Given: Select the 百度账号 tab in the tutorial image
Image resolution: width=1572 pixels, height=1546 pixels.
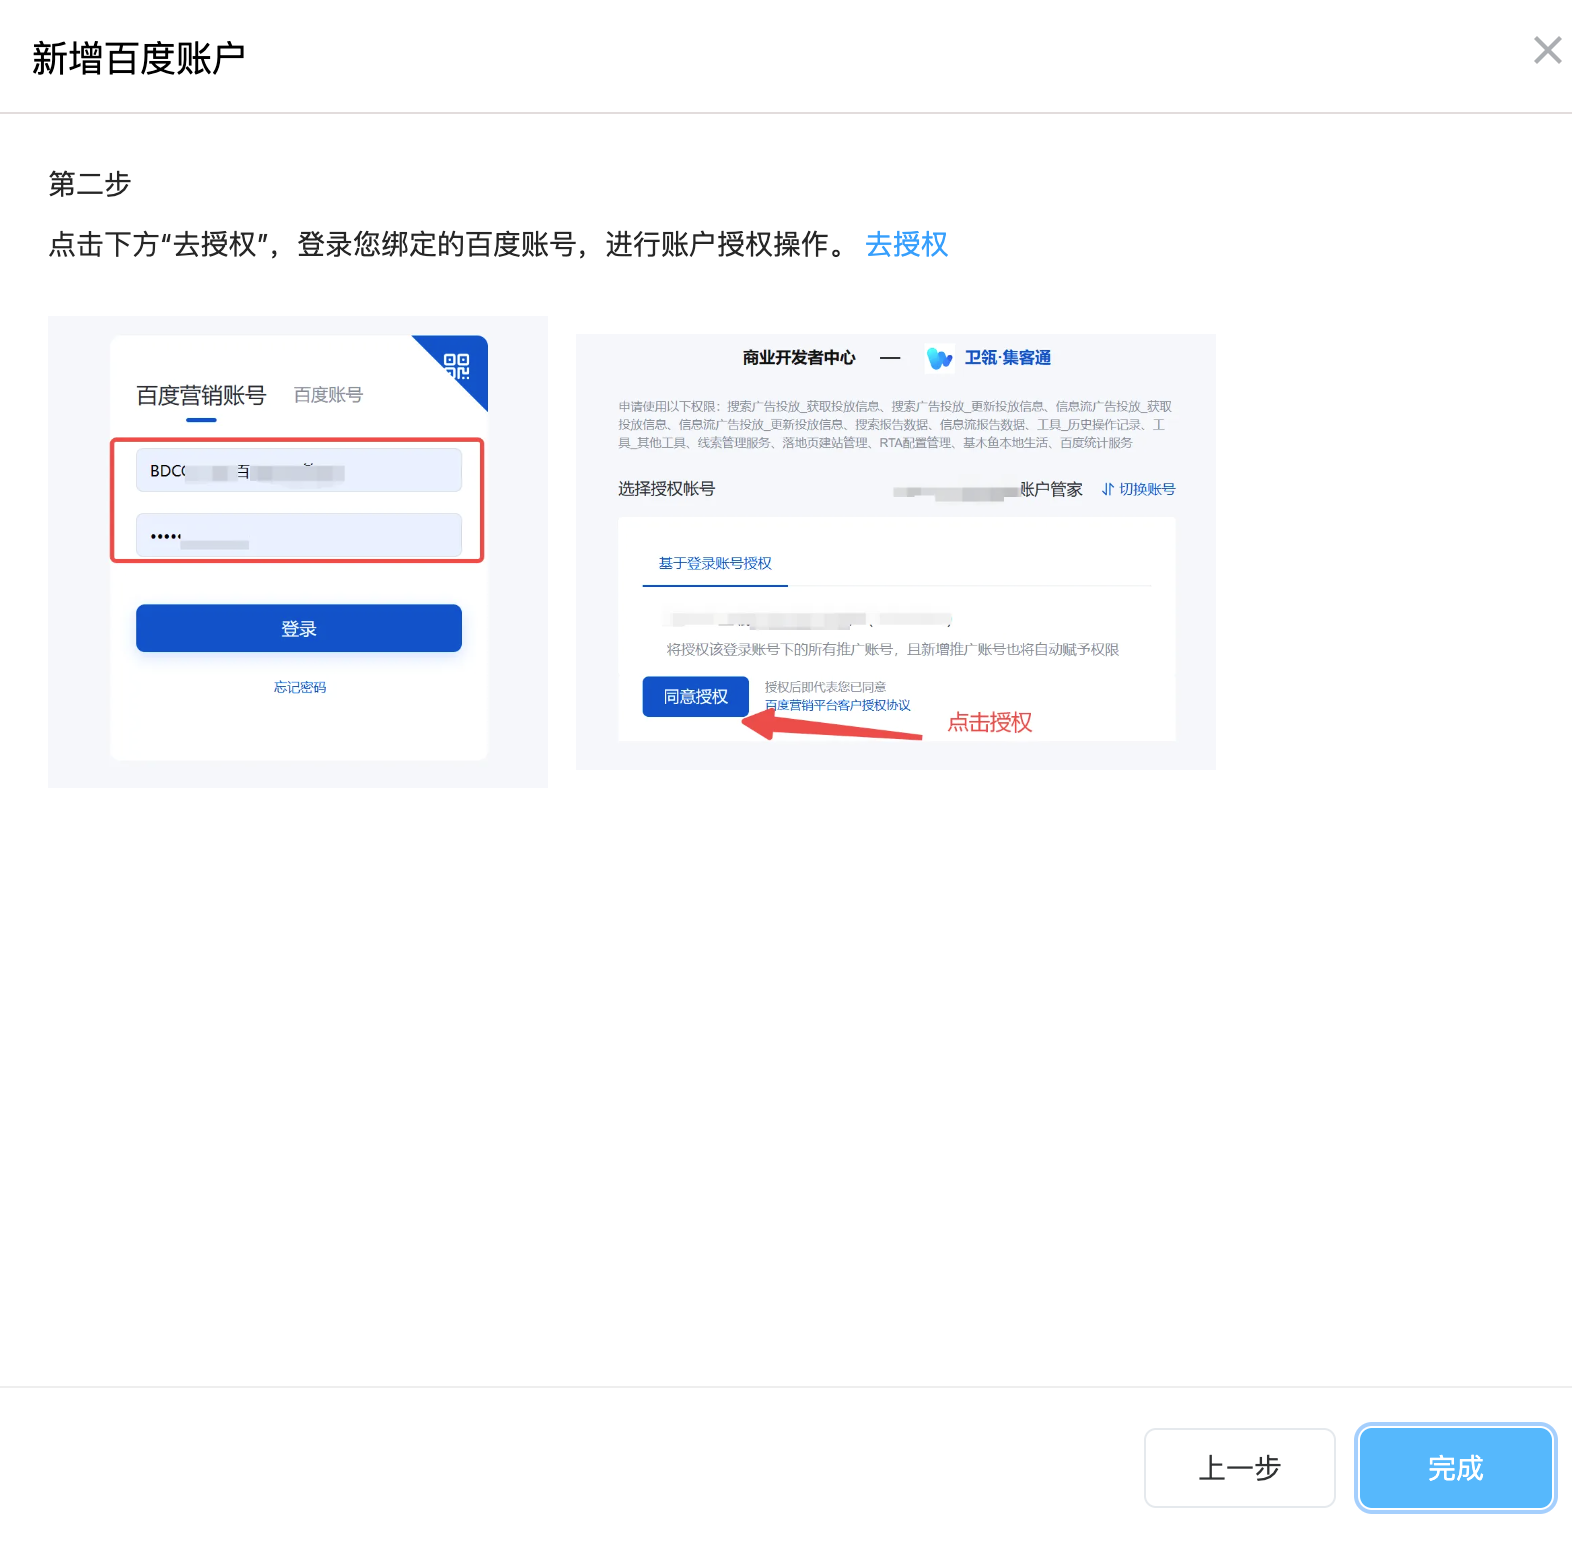Looking at the screenshot, I should (328, 395).
